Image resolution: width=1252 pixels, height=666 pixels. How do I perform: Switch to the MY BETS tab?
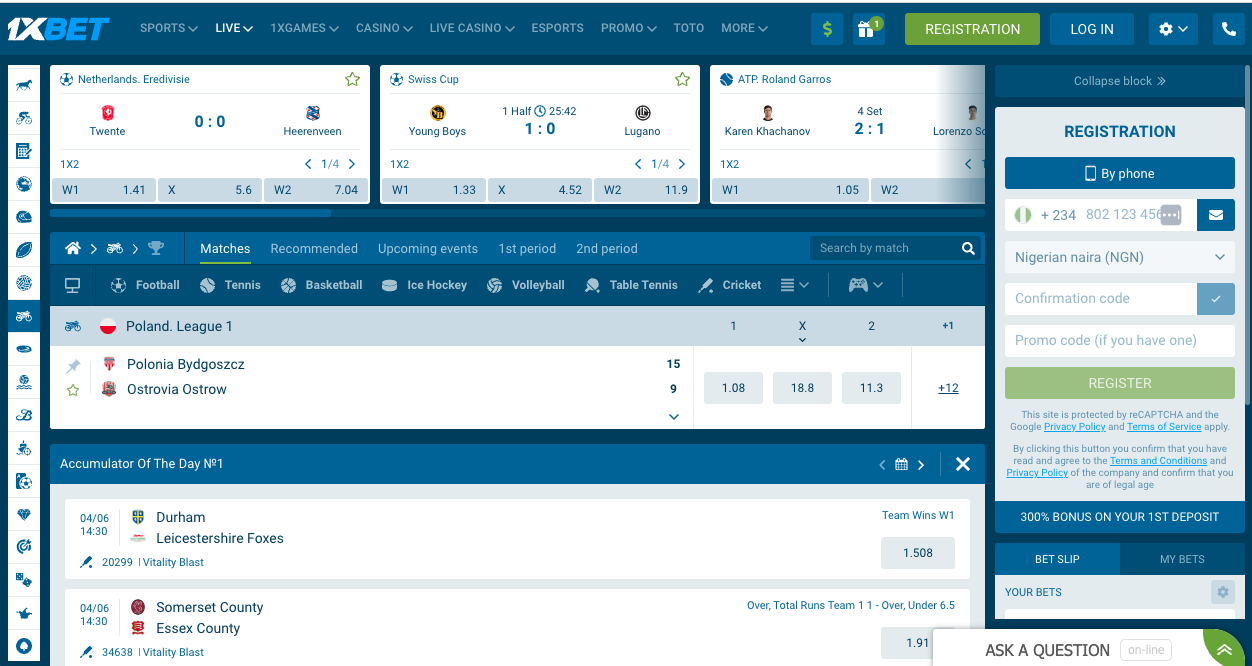(x=1182, y=559)
